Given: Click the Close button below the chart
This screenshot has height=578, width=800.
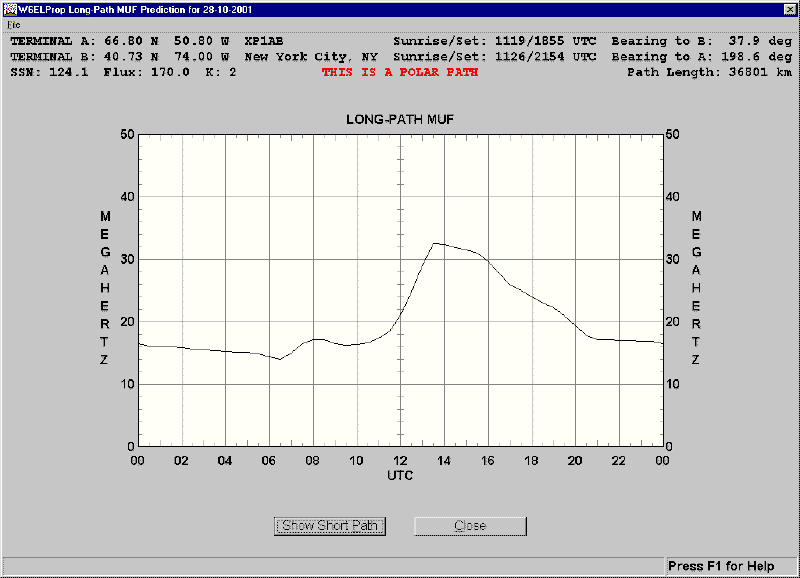Looking at the screenshot, I should point(470,526).
